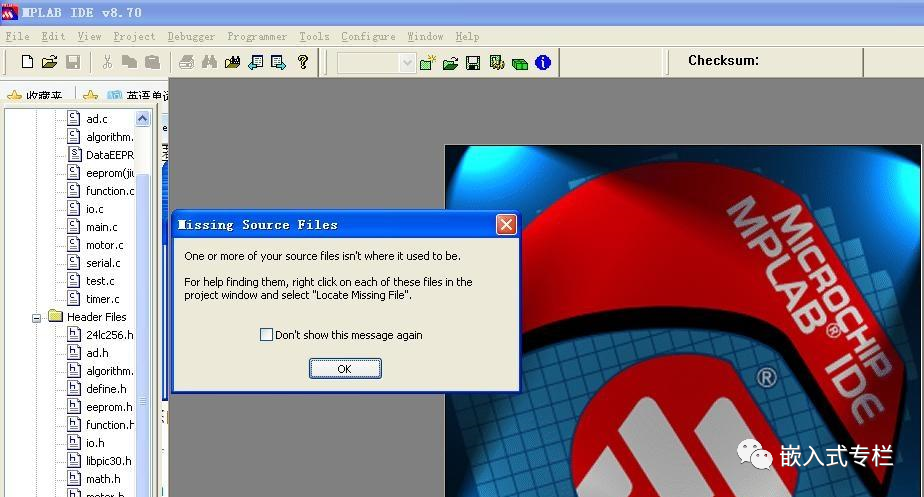Open the Configure menu
The width and height of the screenshot is (924, 497).
[368, 37]
